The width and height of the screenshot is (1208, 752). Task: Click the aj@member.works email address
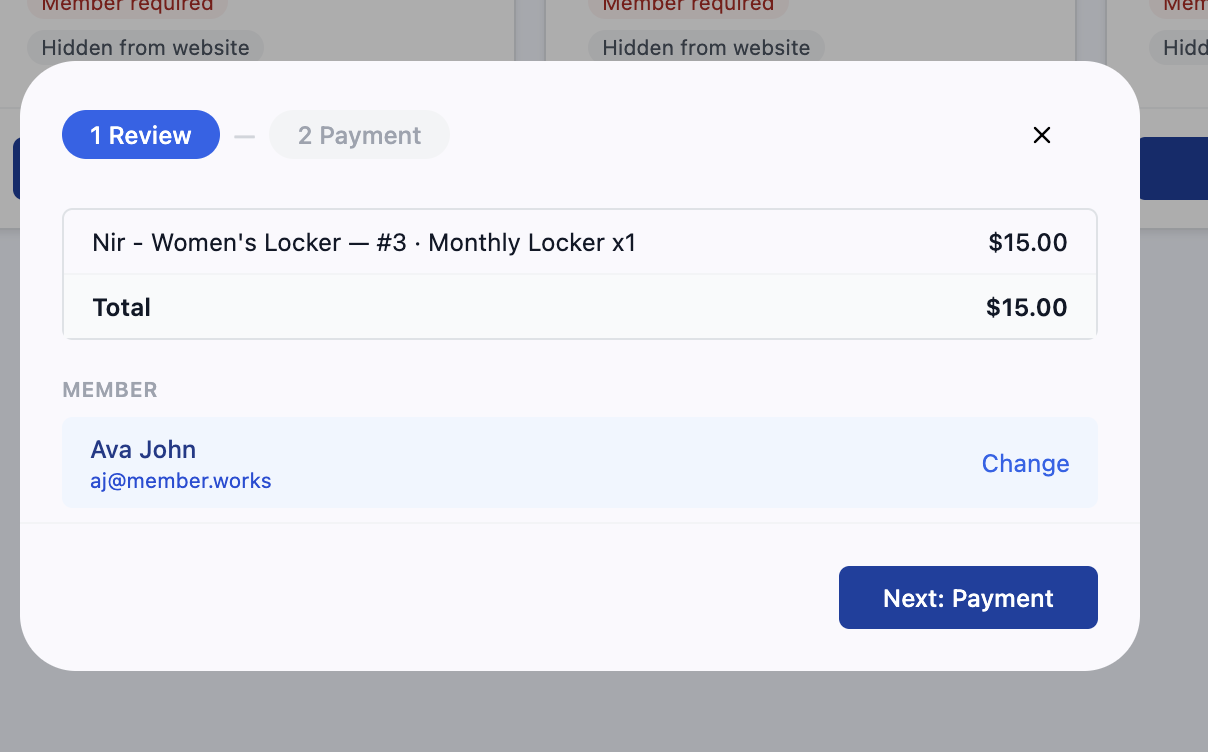pos(181,481)
